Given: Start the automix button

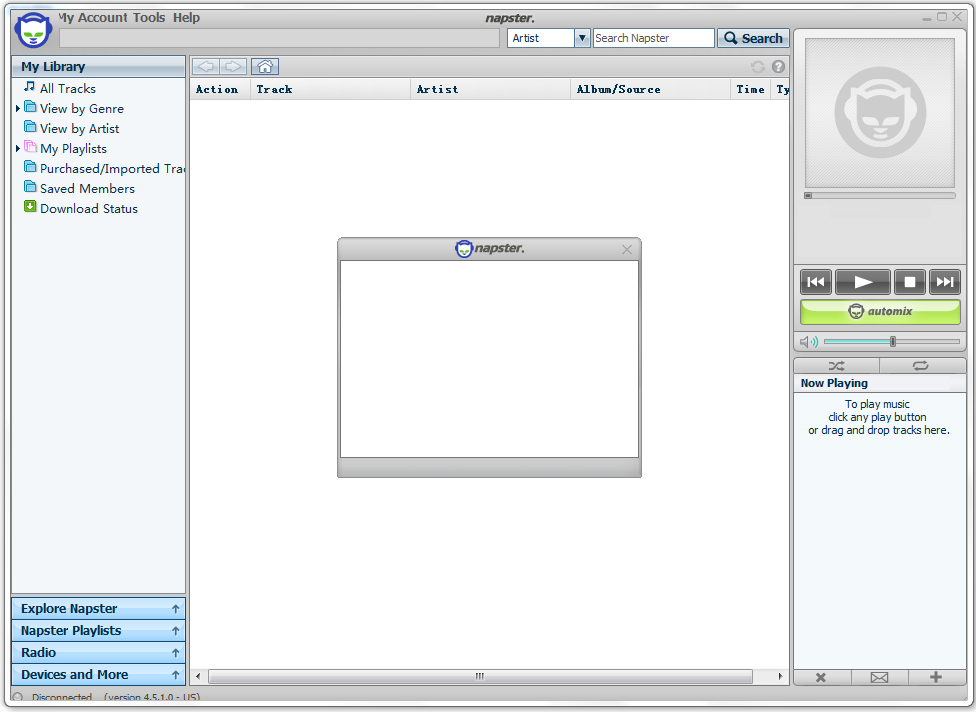Looking at the screenshot, I should (x=880, y=312).
